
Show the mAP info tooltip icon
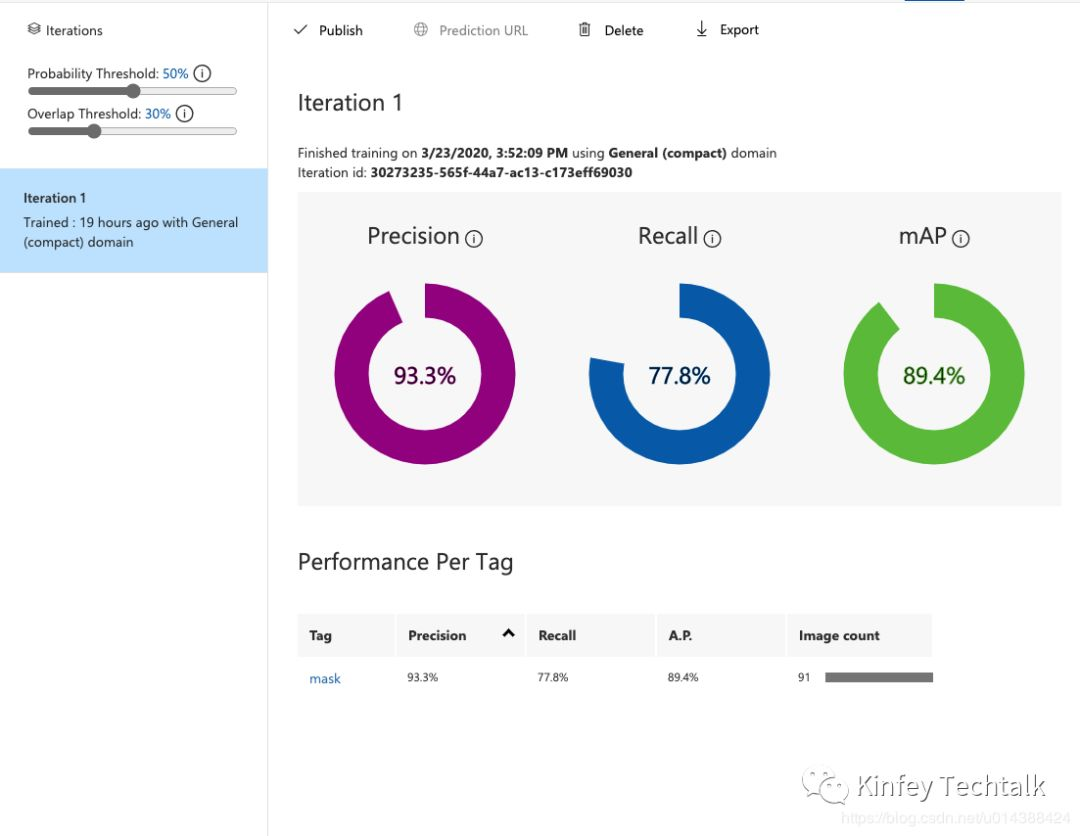(x=961, y=239)
